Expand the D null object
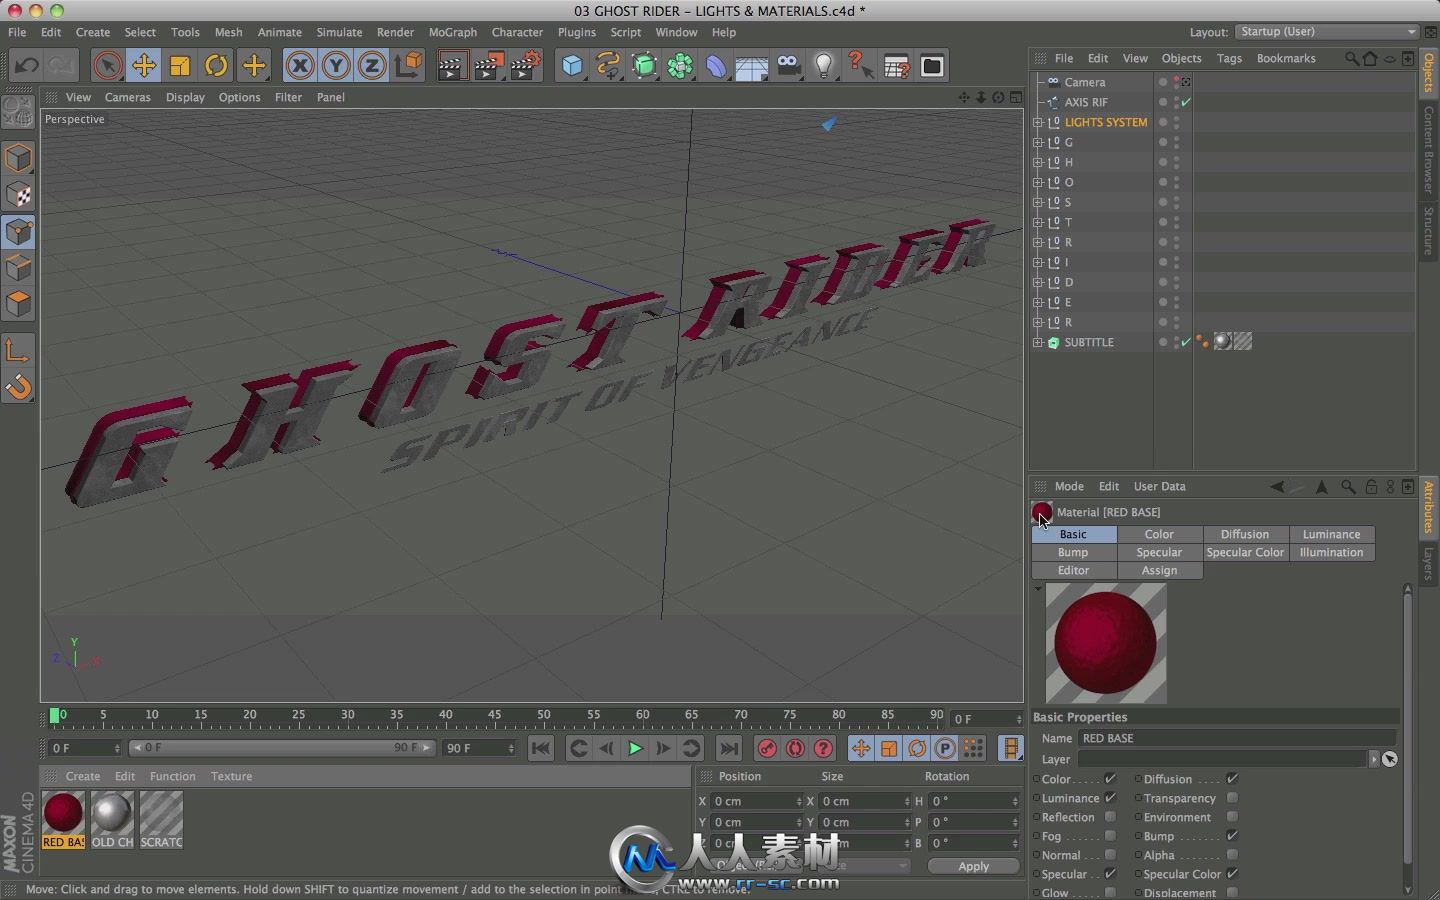 click(x=1038, y=282)
